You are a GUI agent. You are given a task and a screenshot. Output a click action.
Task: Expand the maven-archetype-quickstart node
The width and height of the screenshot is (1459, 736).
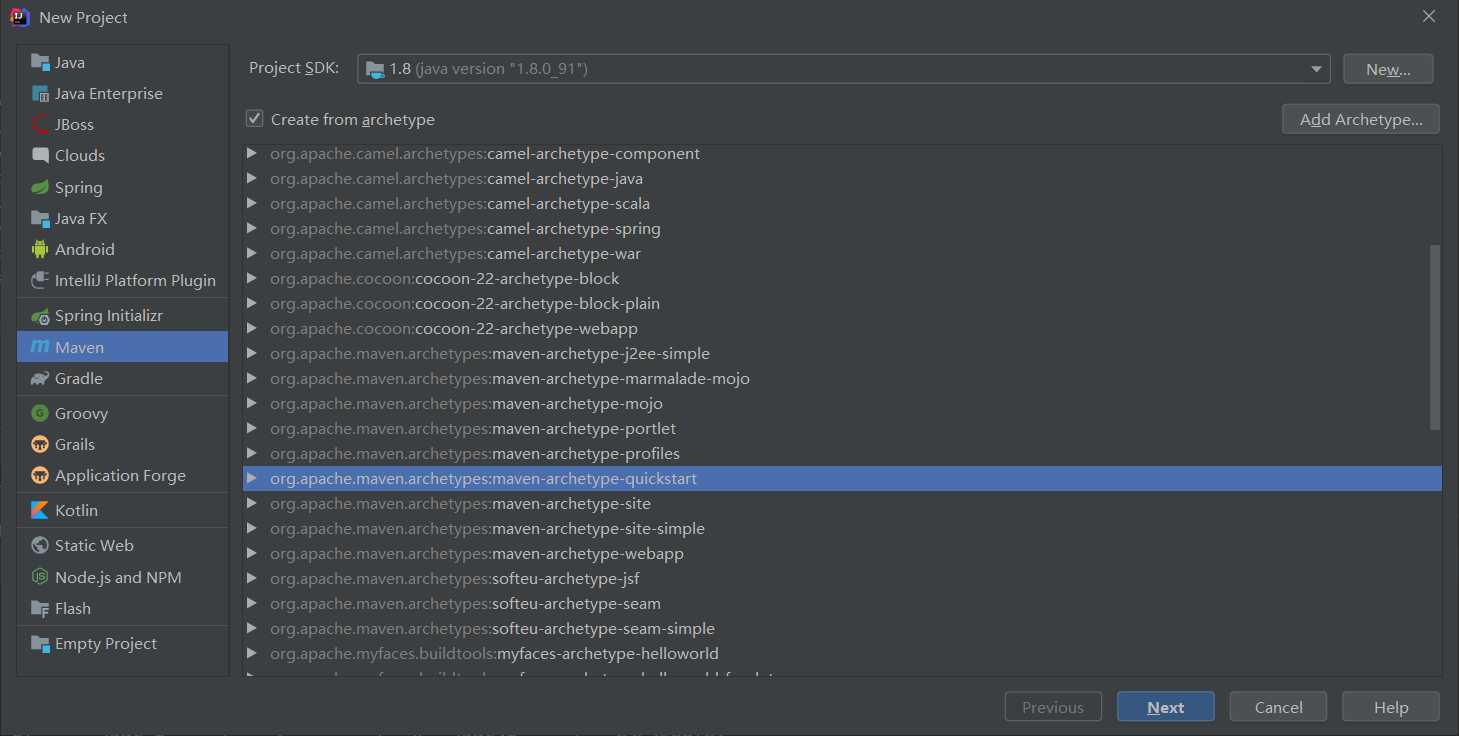[x=252, y=478]
